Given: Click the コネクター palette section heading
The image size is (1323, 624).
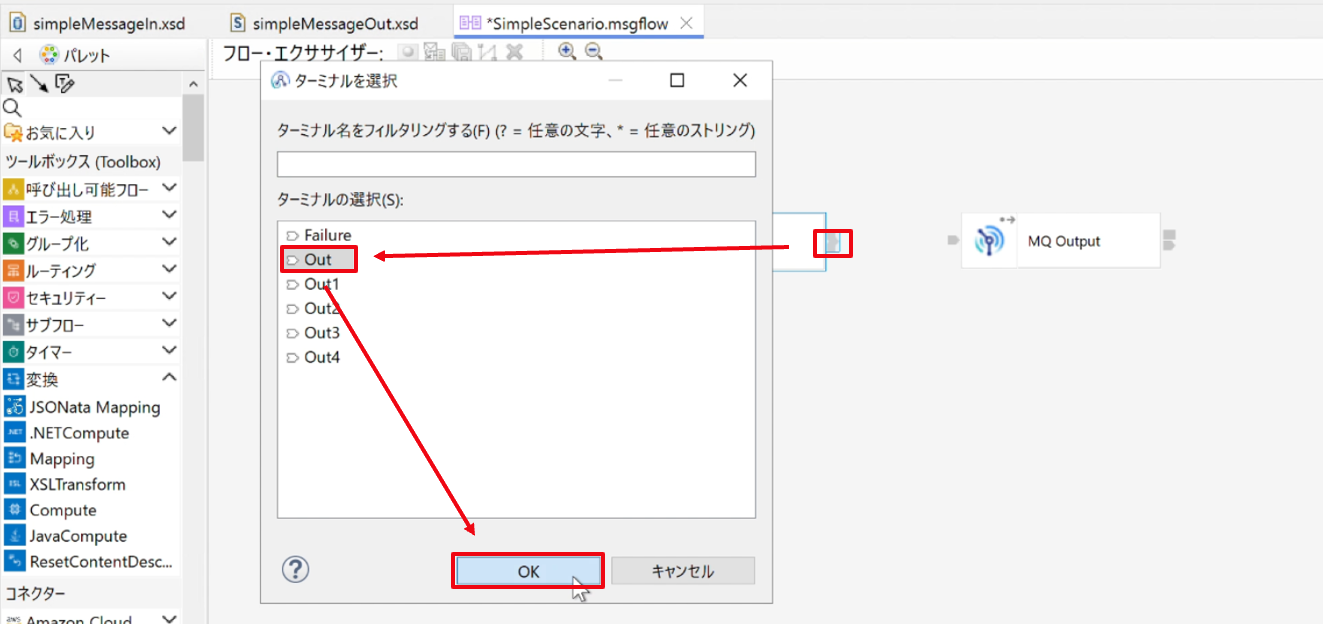Looking at the screenshot, I should coord(36,594).
